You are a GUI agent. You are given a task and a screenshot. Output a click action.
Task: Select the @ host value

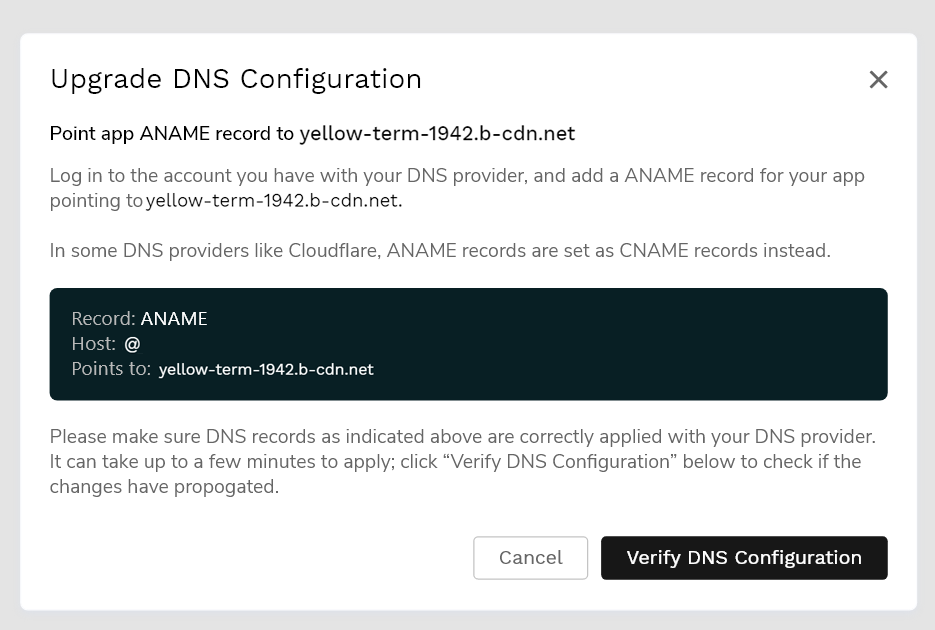point(132,344)
